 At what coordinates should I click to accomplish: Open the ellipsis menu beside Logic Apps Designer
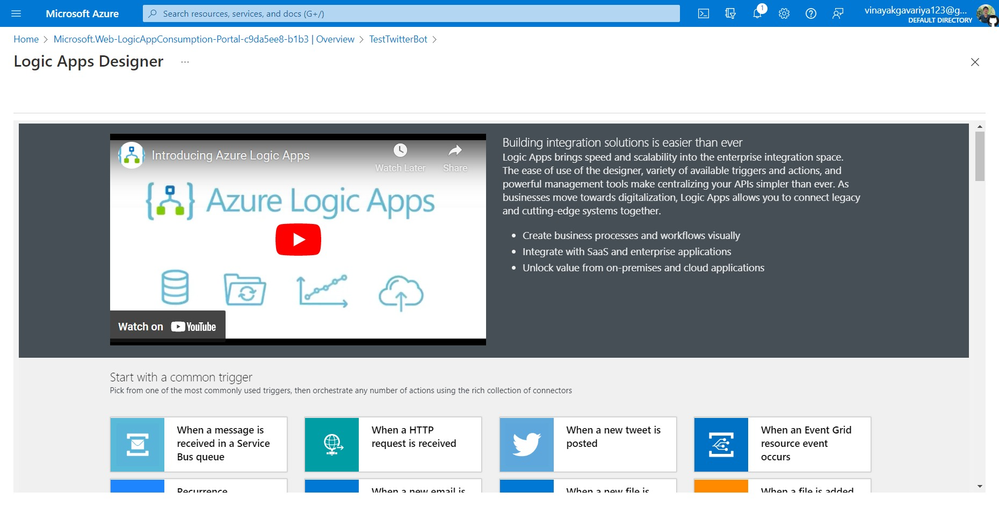coord(185,62)
